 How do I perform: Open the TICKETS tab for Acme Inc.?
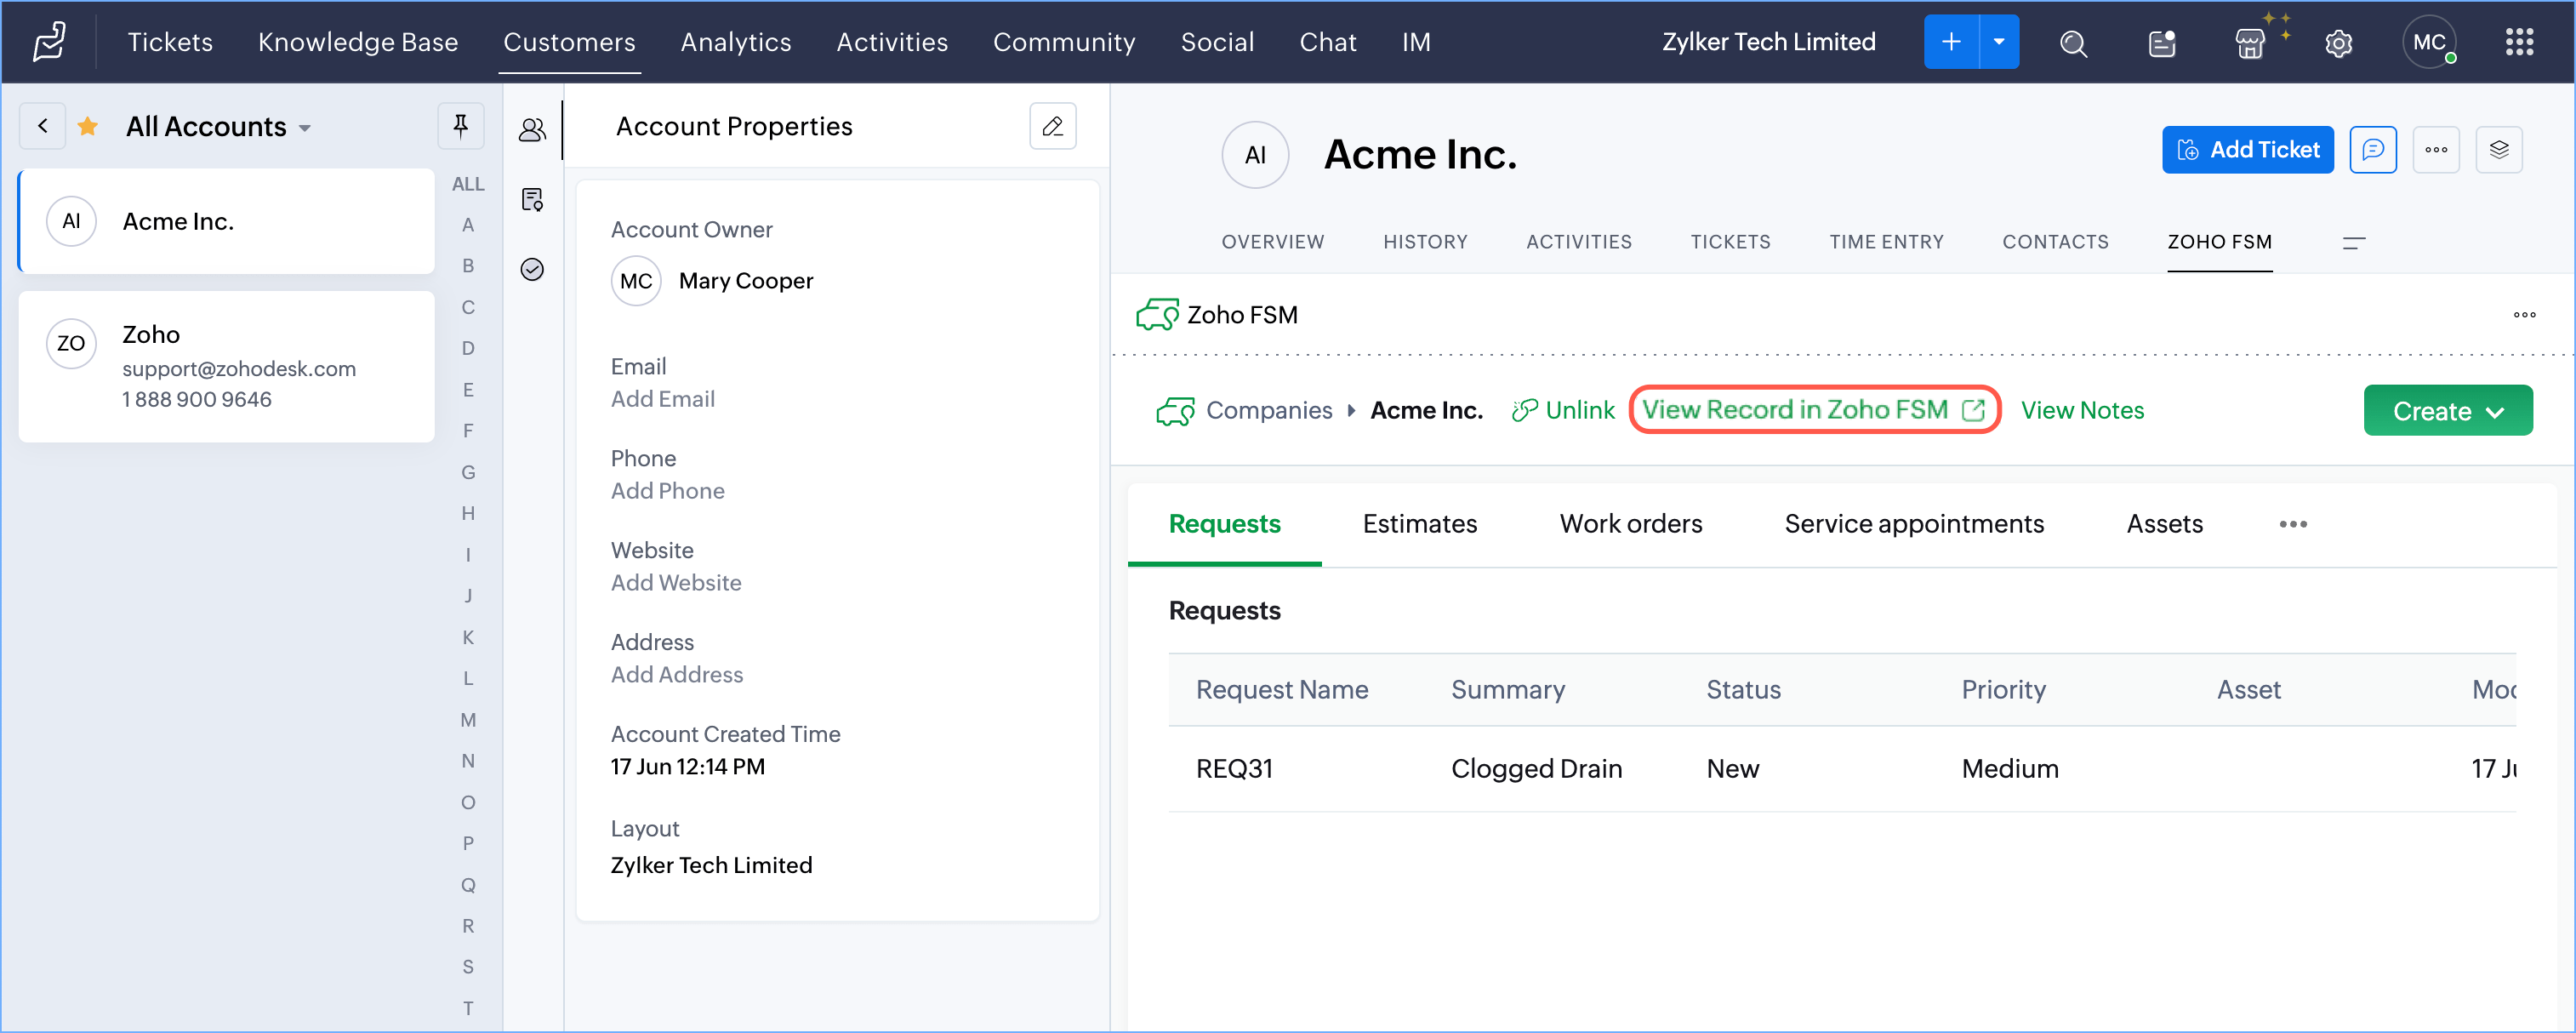(x=1730, y=242)
